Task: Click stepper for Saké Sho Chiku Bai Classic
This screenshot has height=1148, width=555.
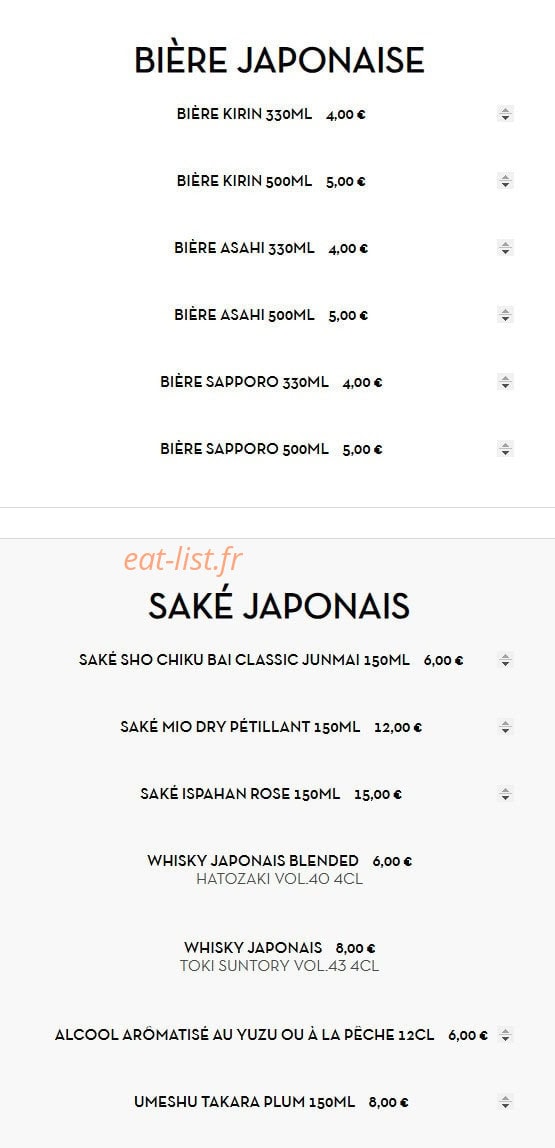Action: (x=504, y=660)
